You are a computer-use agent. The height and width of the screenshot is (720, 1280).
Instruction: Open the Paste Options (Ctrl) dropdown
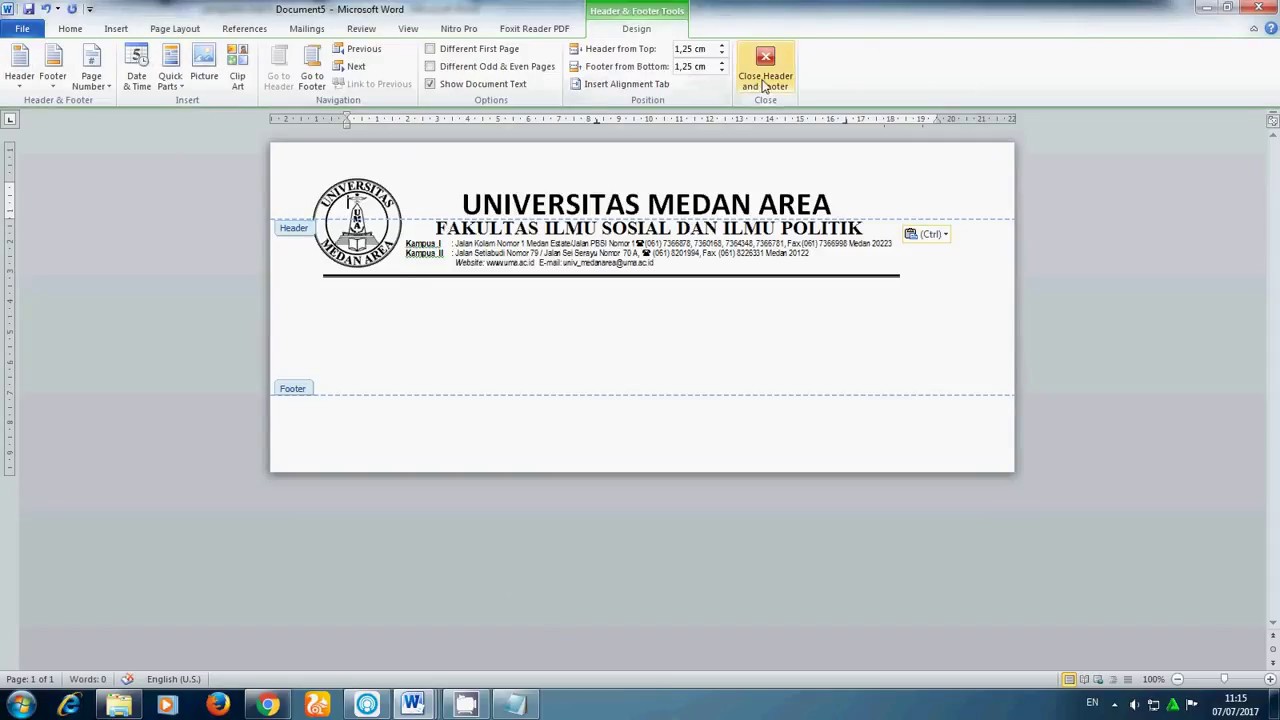pyautogui.click(x=927, y=234)
